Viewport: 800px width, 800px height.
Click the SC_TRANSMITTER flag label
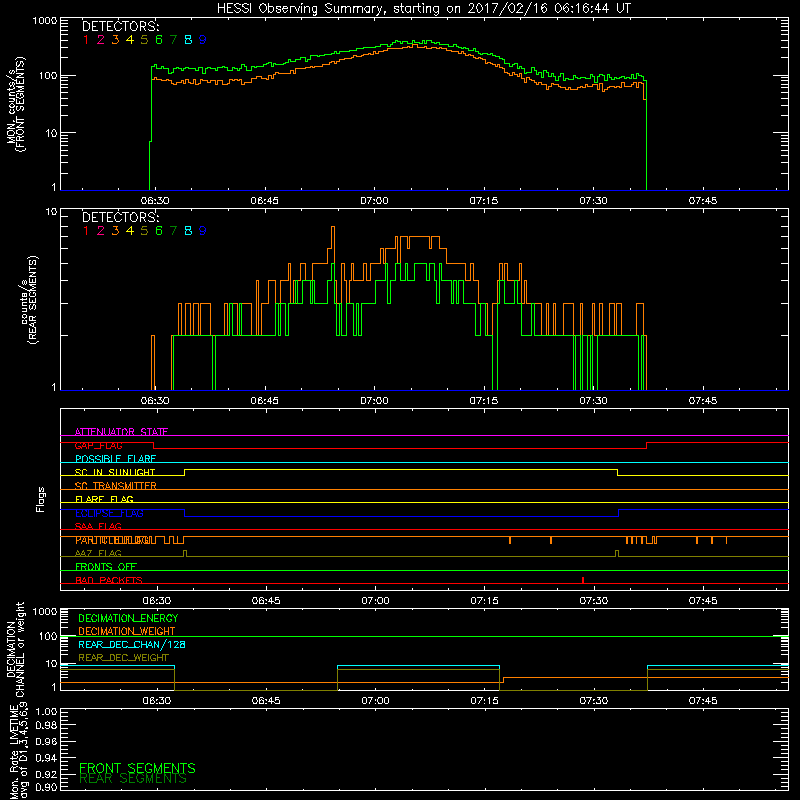tap(115, 485)
